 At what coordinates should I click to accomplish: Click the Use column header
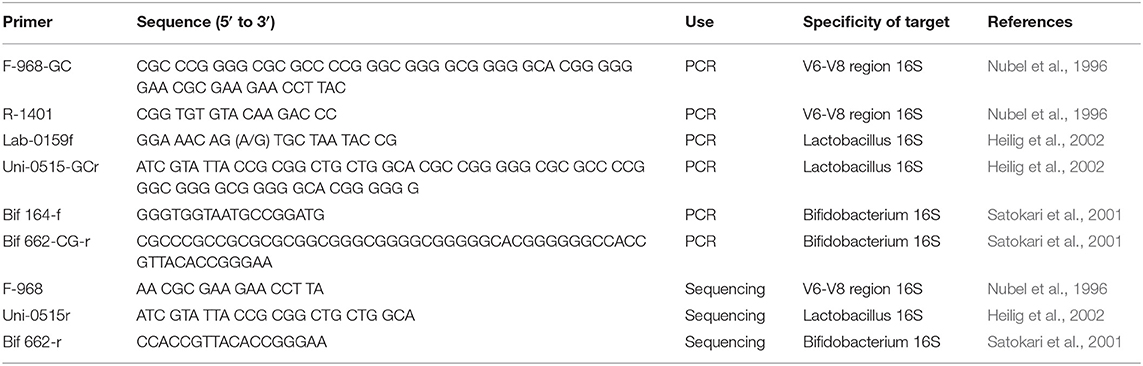tap(699, 22)
